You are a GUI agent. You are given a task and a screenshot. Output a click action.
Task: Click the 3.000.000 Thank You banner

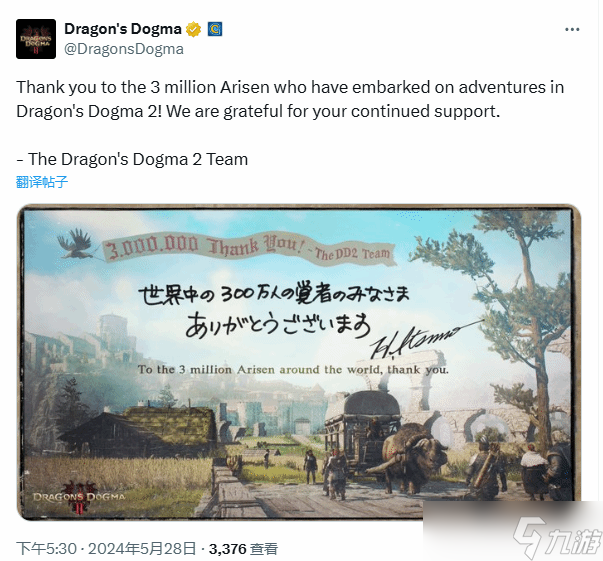[x=249, y=249]
